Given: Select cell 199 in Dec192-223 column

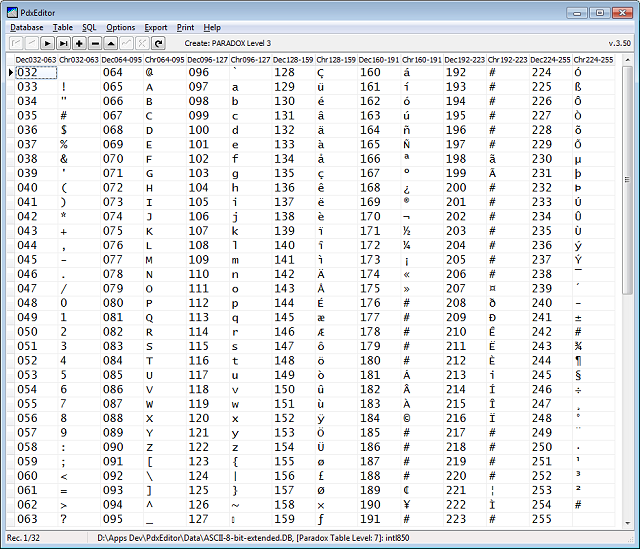Looking at the screenshot, I should tap(464, 173).
